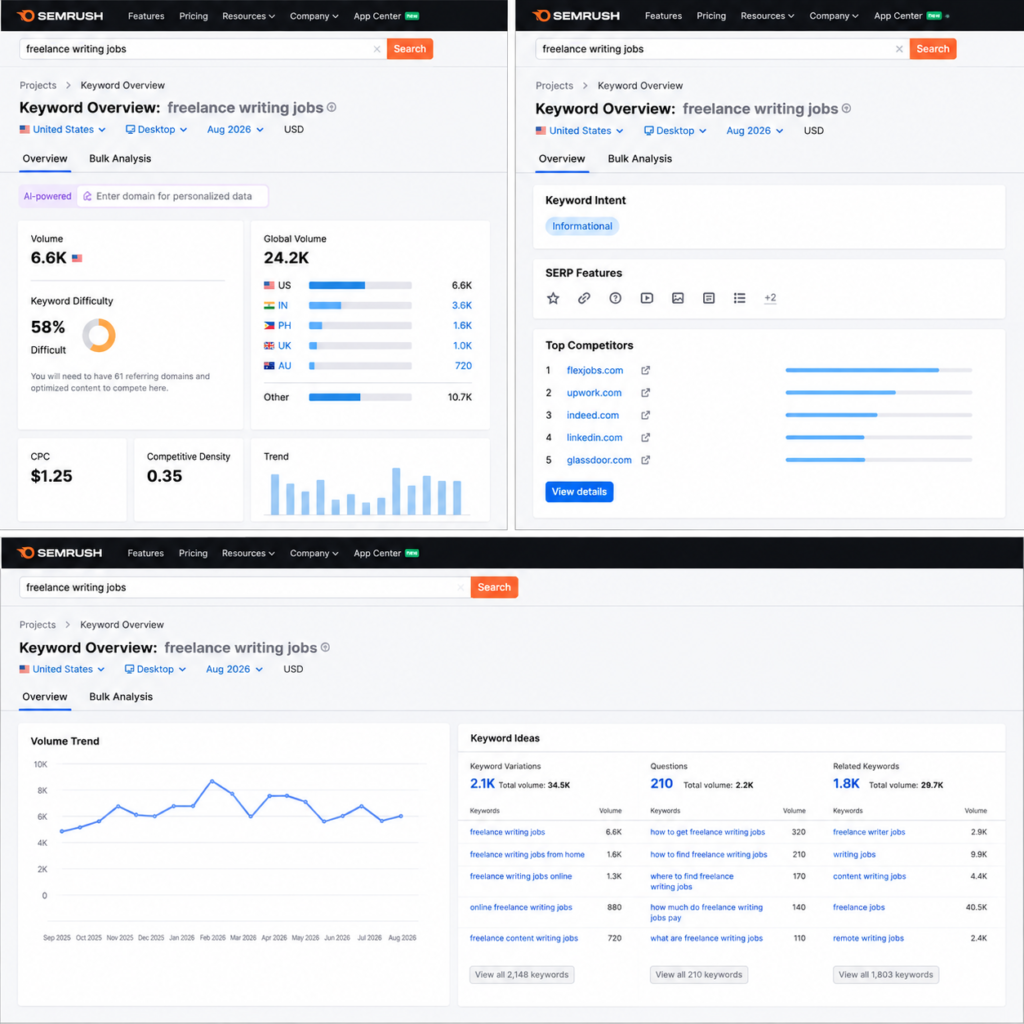Open glassdoor.com external link icon

645,460
